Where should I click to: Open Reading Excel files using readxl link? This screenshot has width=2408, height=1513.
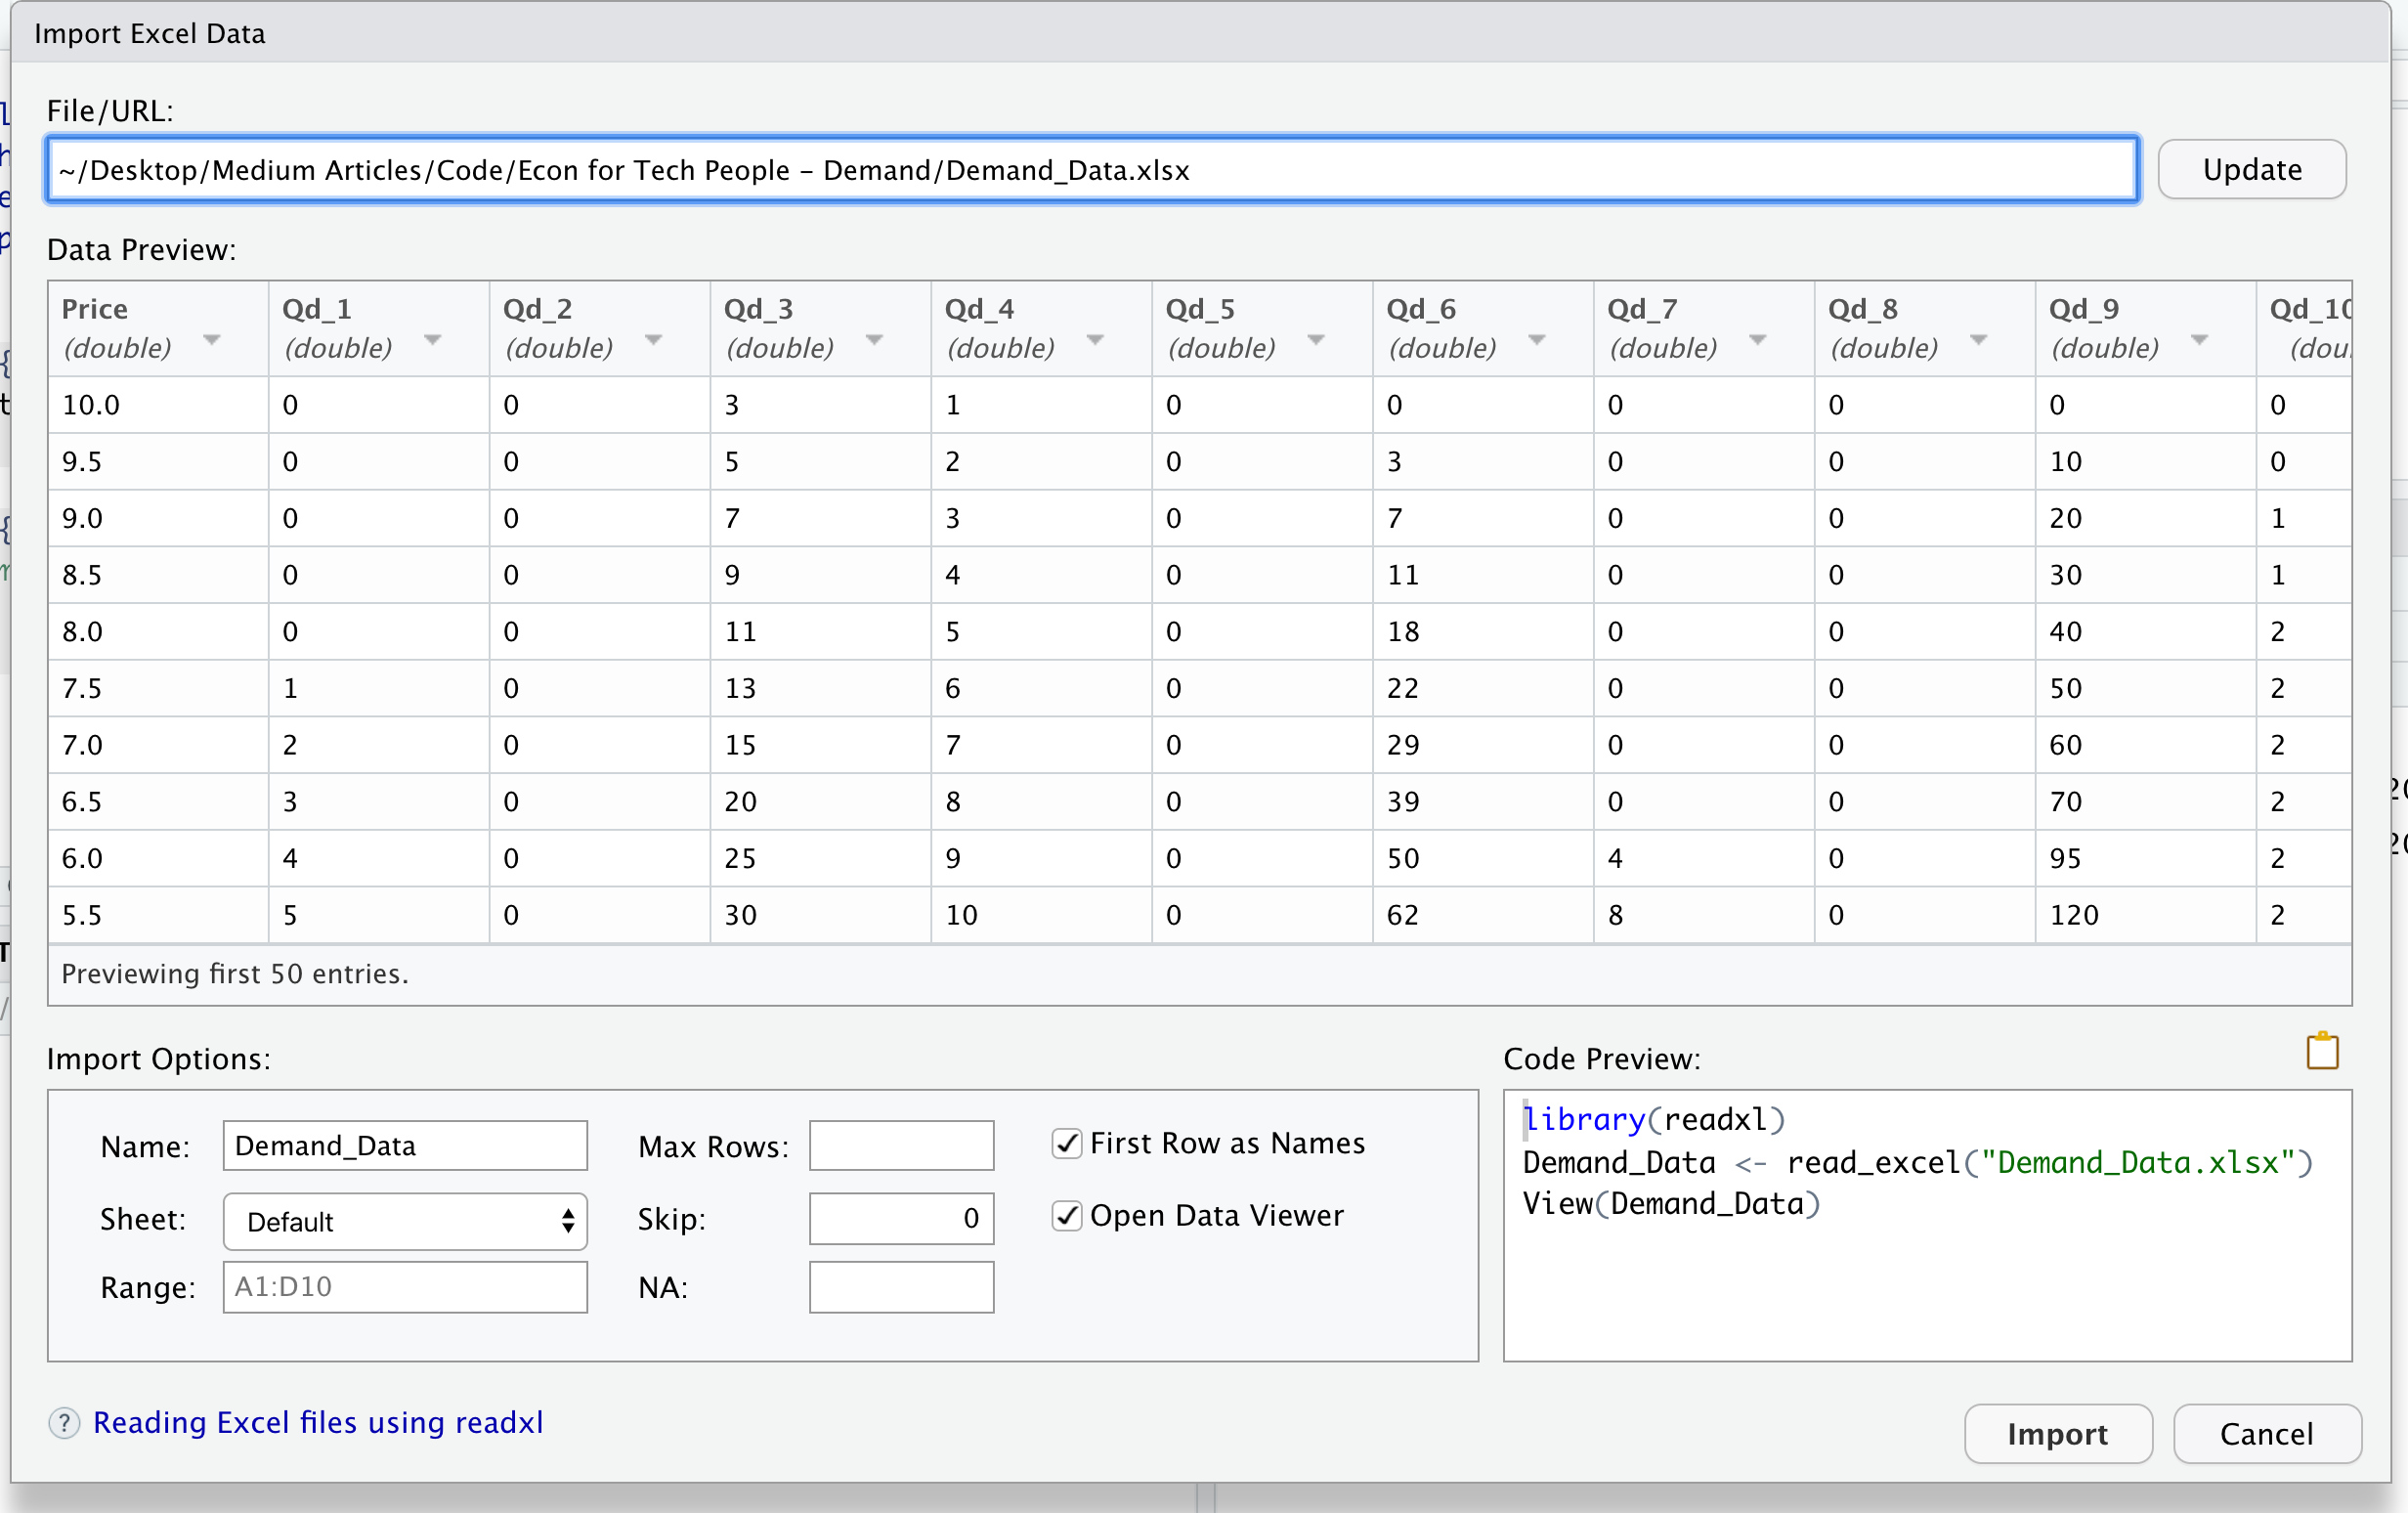coord(318,1422)
